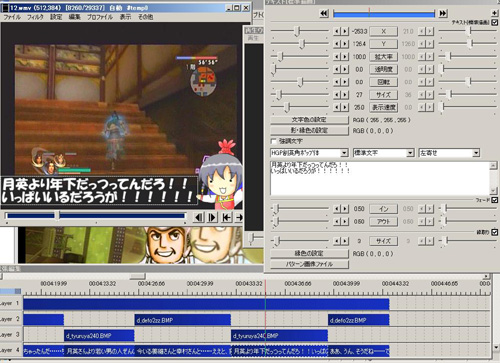
Task: Click the イン fade parameter button
Action: pos(384,209)
